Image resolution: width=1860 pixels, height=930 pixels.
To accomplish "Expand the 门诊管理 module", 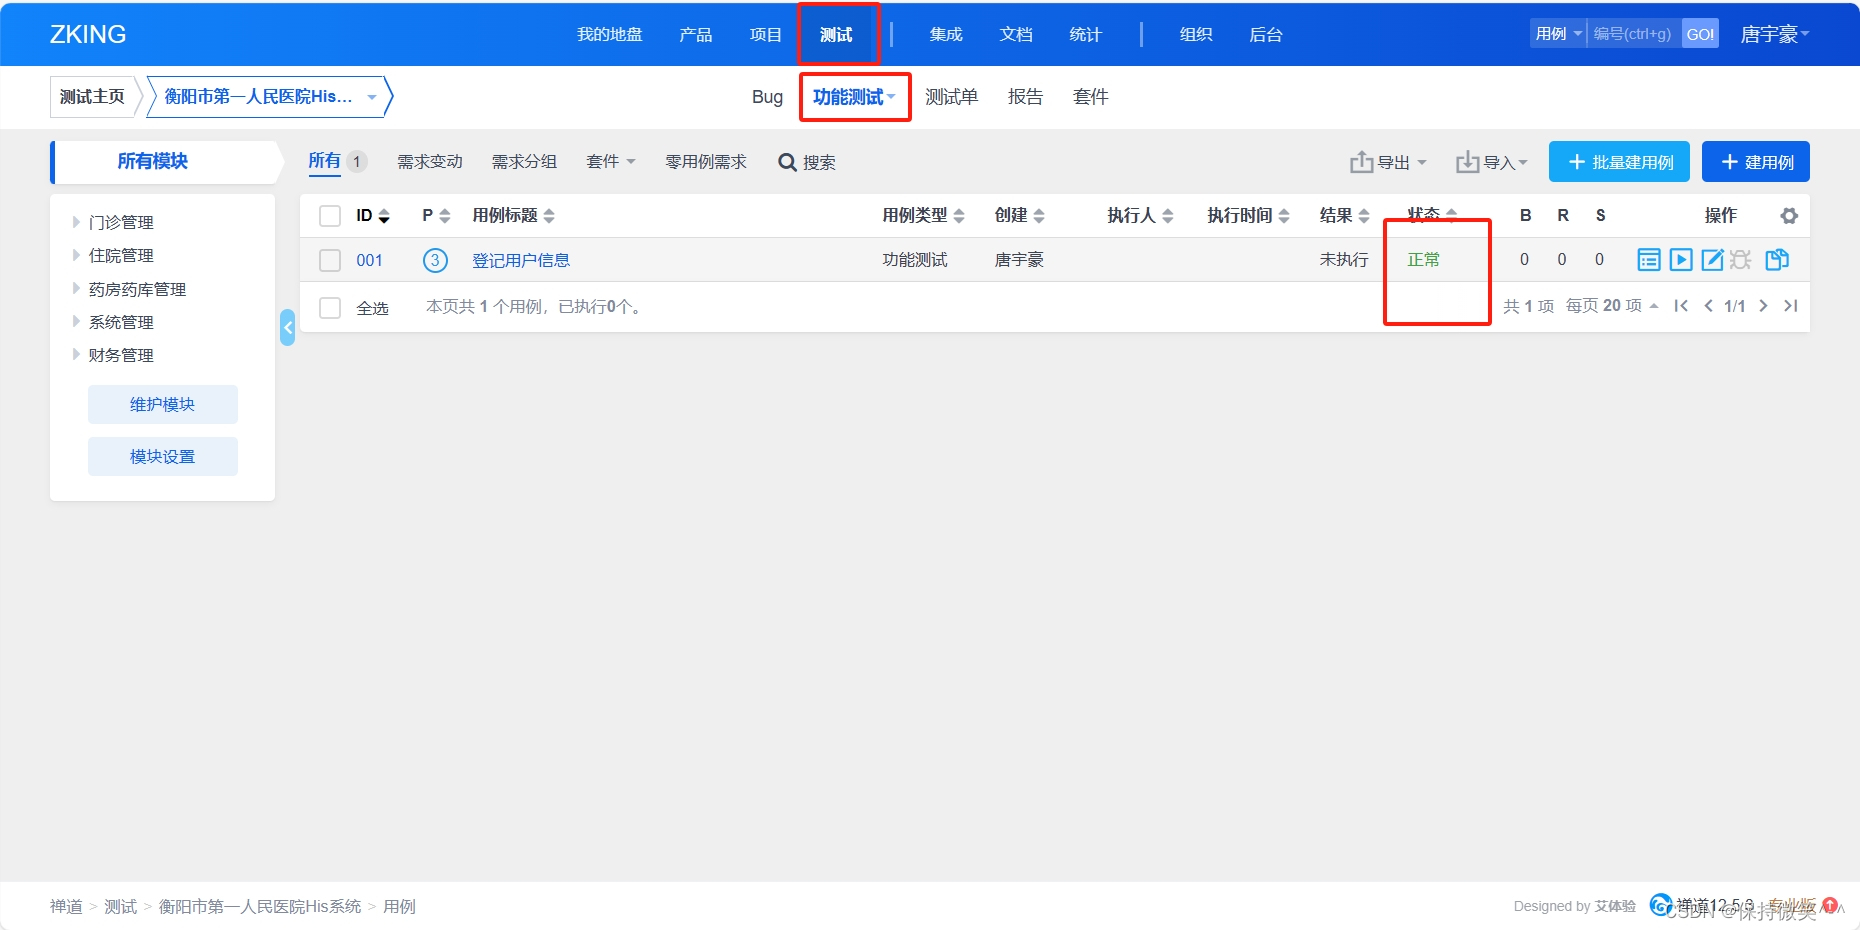I will [x=76, y=222].
